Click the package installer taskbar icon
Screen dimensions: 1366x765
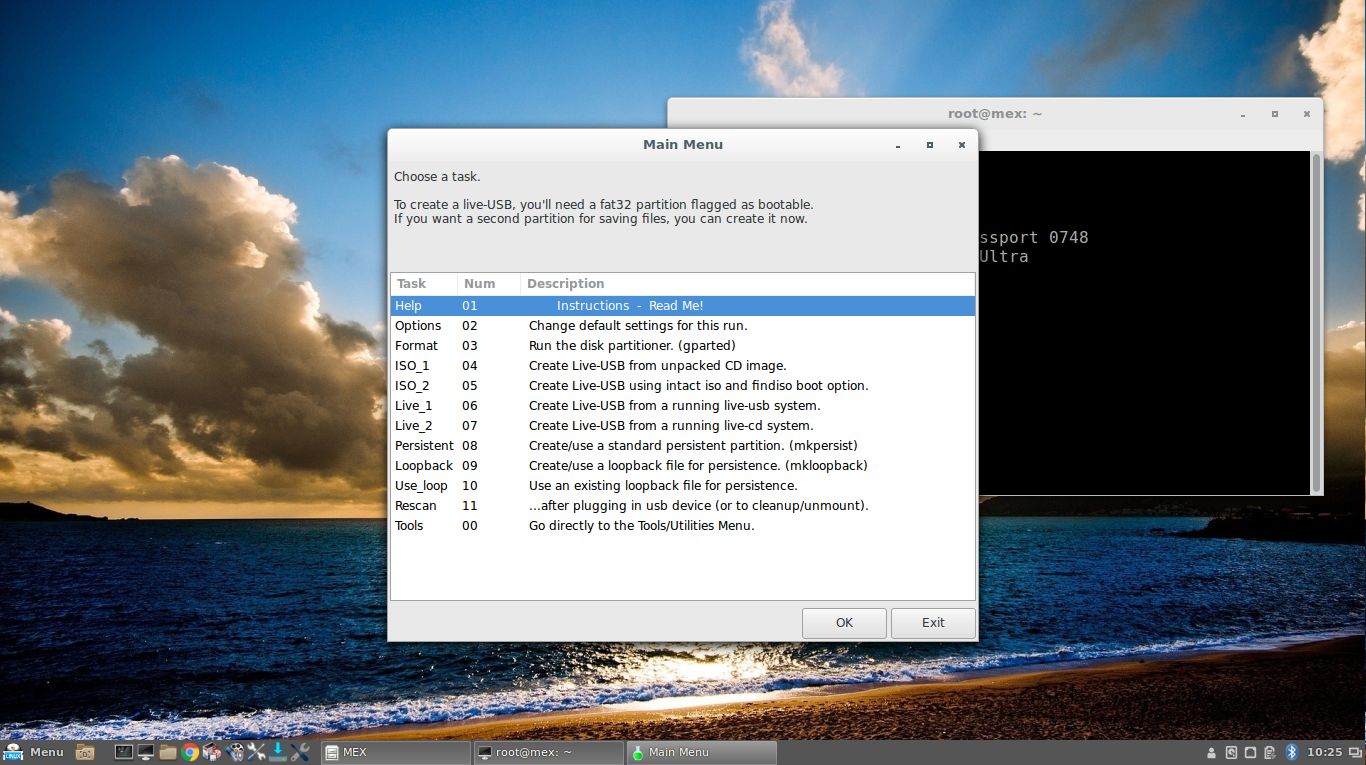(212, 752)
